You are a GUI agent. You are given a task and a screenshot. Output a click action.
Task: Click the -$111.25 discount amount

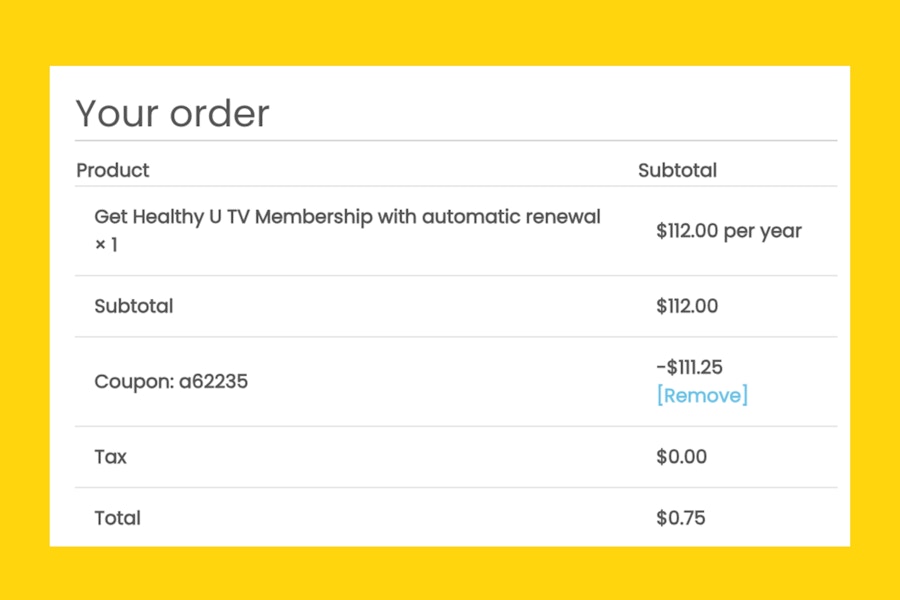coord(689,367)
